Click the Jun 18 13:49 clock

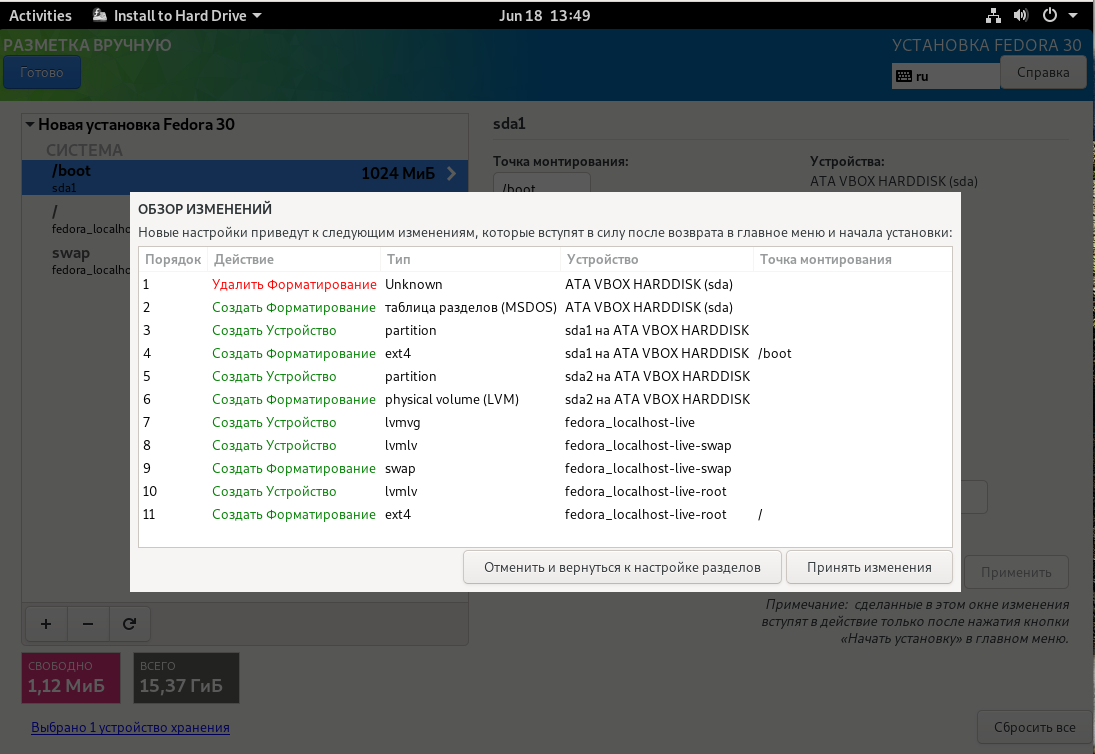[544, 15]
